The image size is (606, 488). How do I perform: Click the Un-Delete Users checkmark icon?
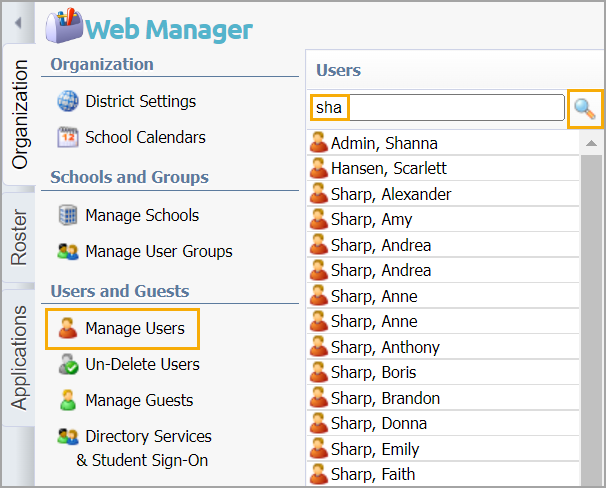[68, 364]
